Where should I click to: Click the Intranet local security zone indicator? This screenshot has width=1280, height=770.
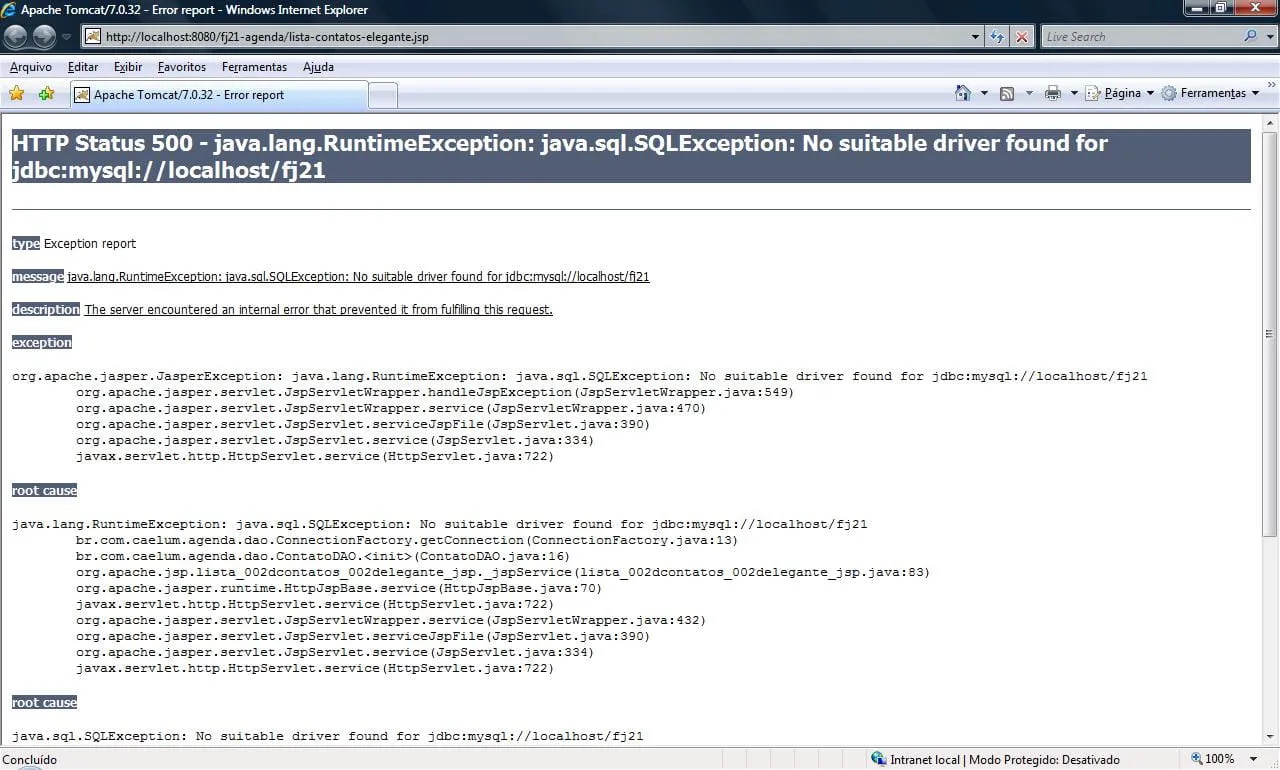(995, 759)
